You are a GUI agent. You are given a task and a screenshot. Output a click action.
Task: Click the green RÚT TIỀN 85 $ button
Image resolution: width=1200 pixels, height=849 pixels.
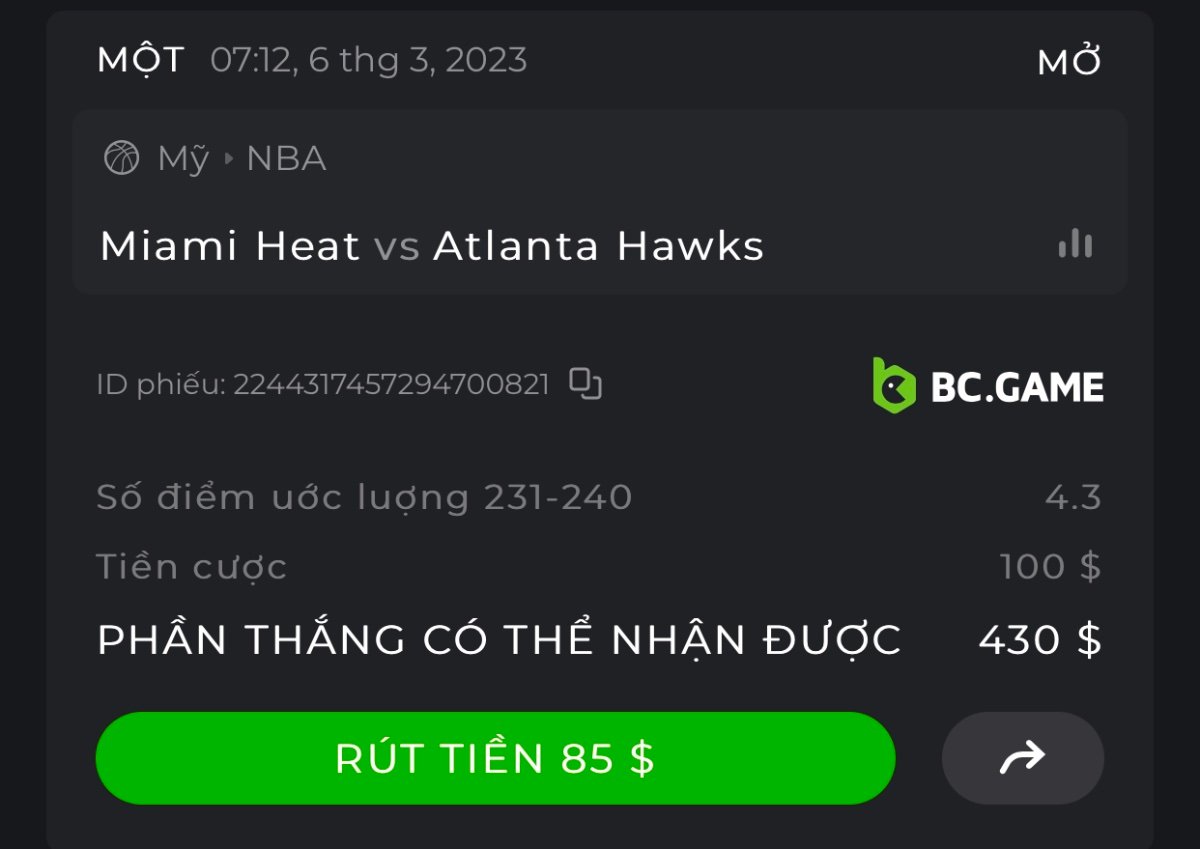tap(495, 758)
